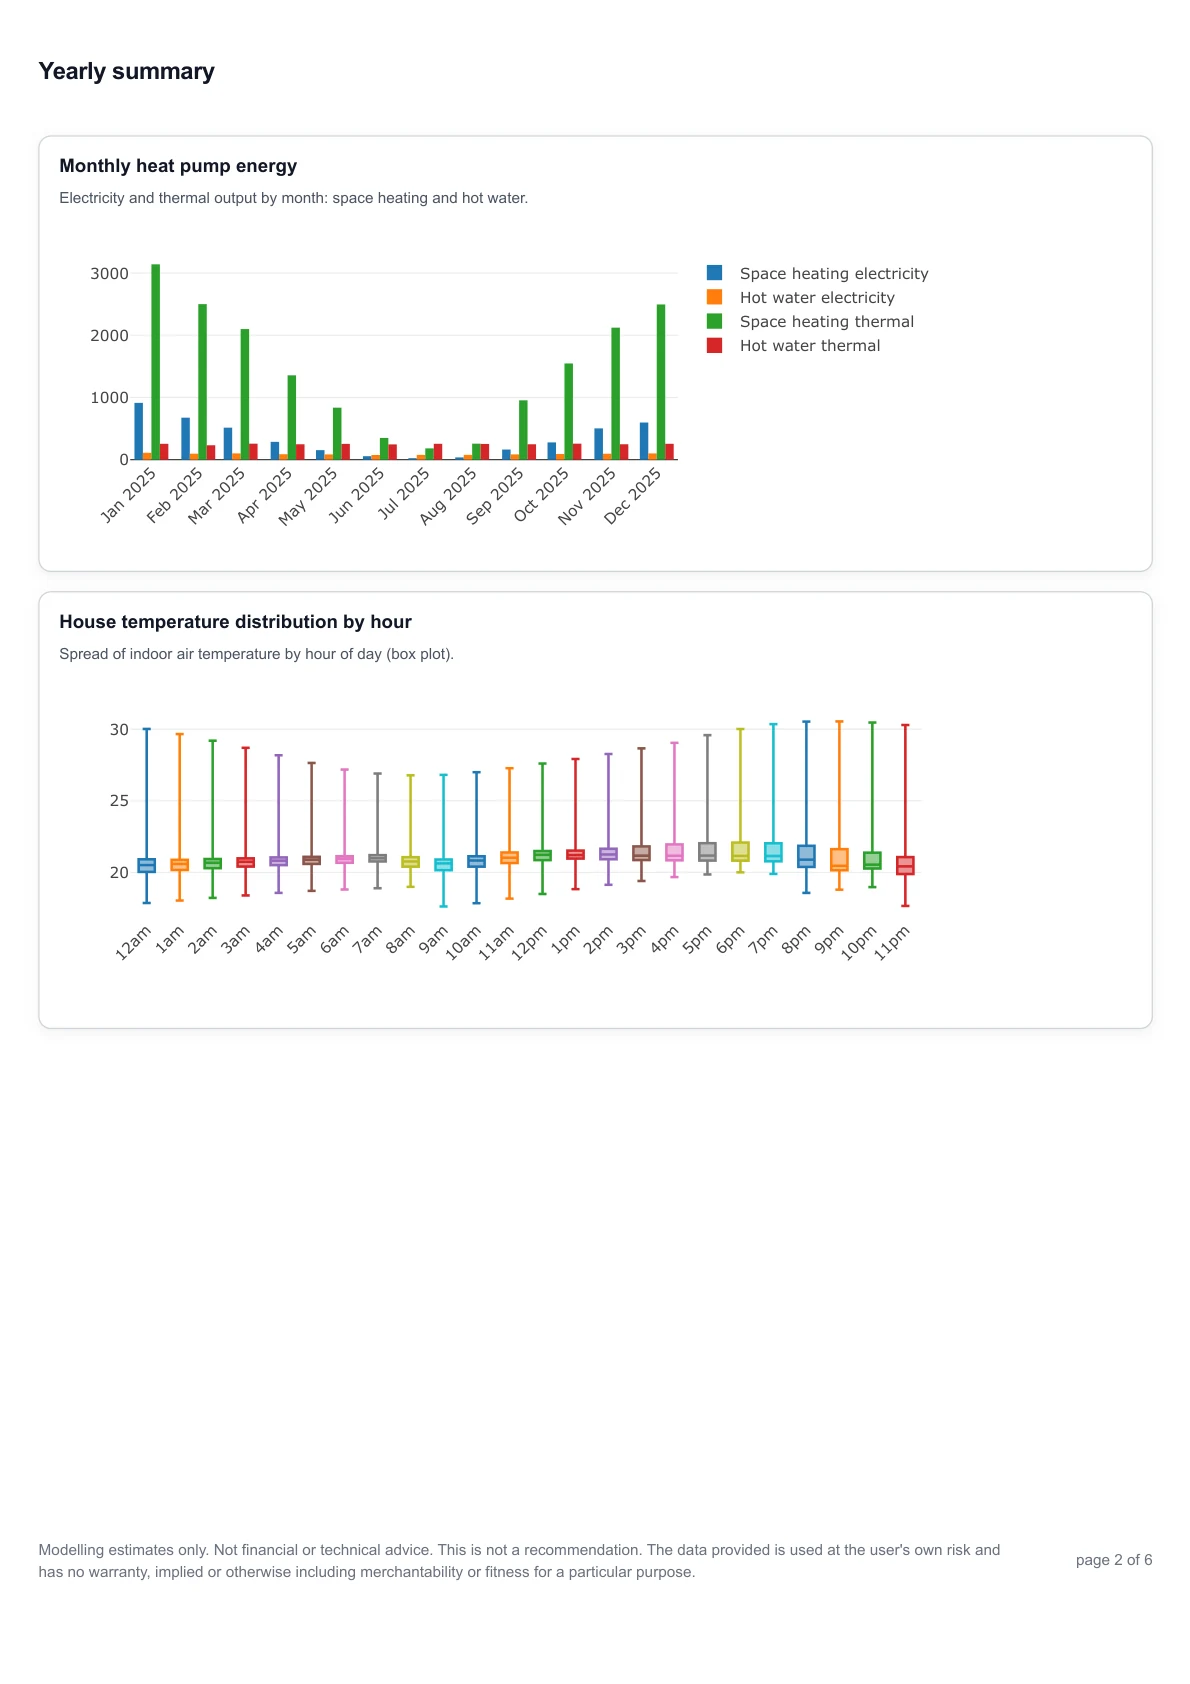Select the Dec 2025 blue electricity bar
Viewport: 1190px width, 1684px height.
pyautogui.click(x=644, y=441)
